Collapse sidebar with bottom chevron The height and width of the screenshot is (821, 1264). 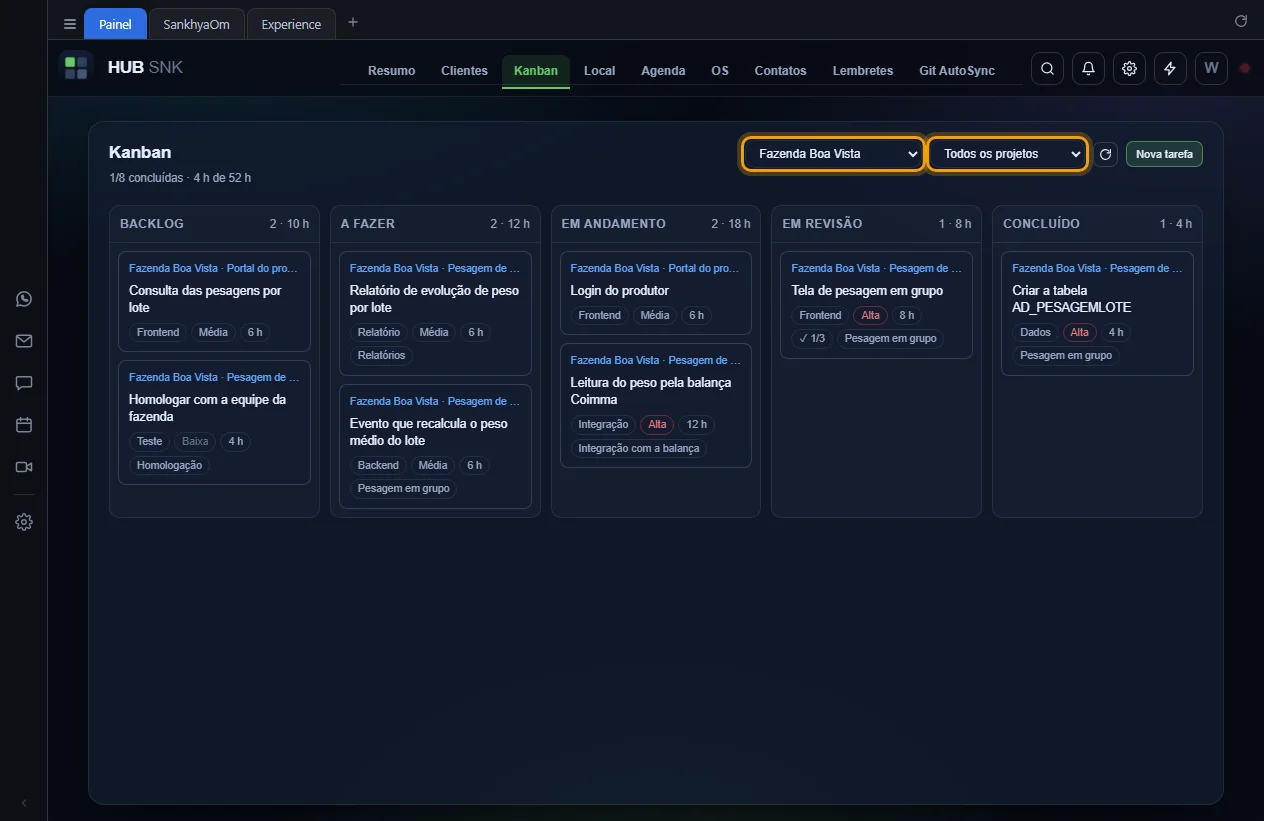coord(24,803)
